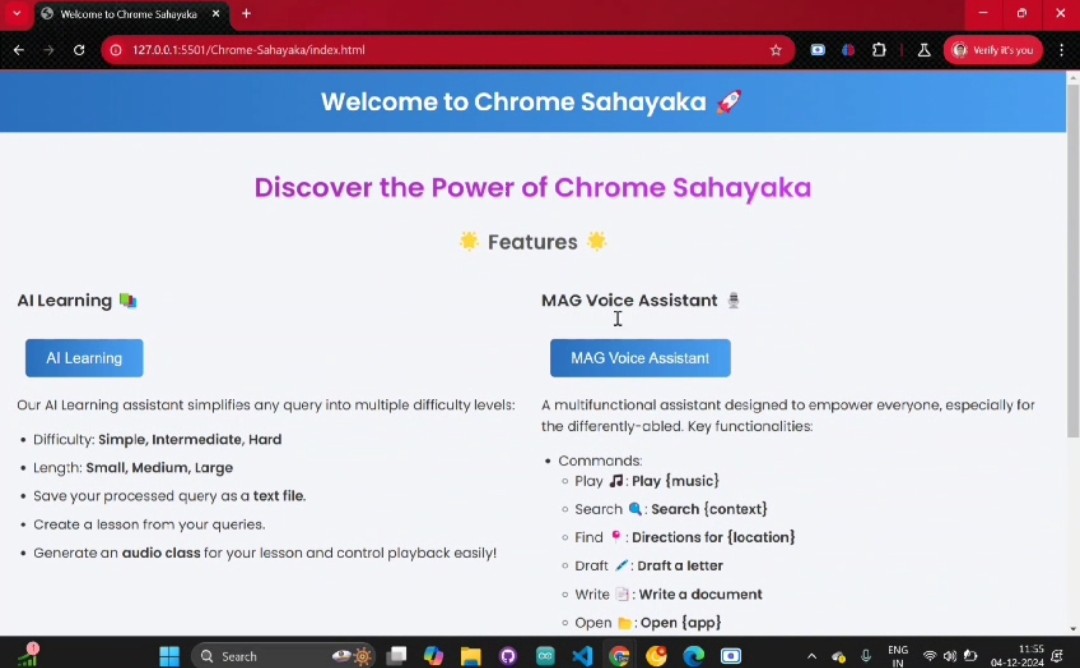Viewport: 1080px width, 668px height.
Task: Open Visual Studio Code from the taskbar
Action: coord(582,656)
